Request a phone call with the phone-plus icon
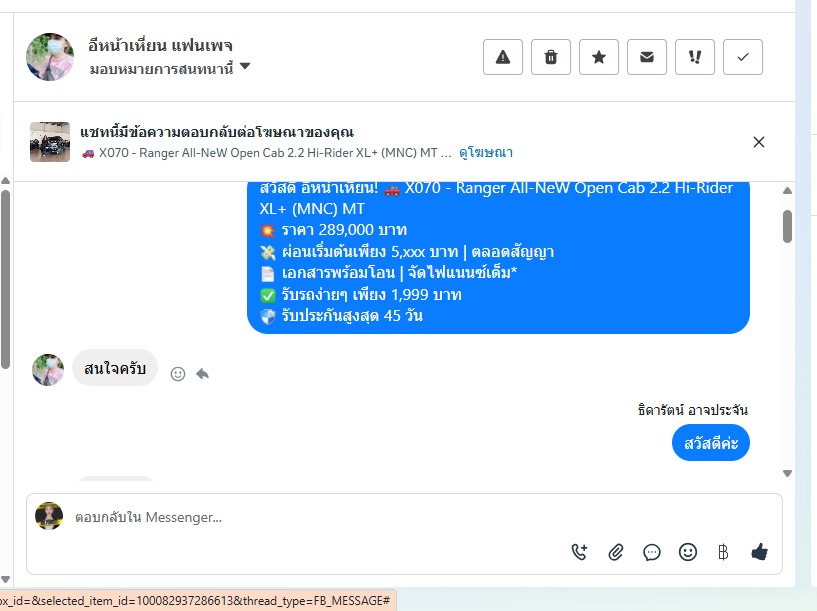 click(579, 552)
